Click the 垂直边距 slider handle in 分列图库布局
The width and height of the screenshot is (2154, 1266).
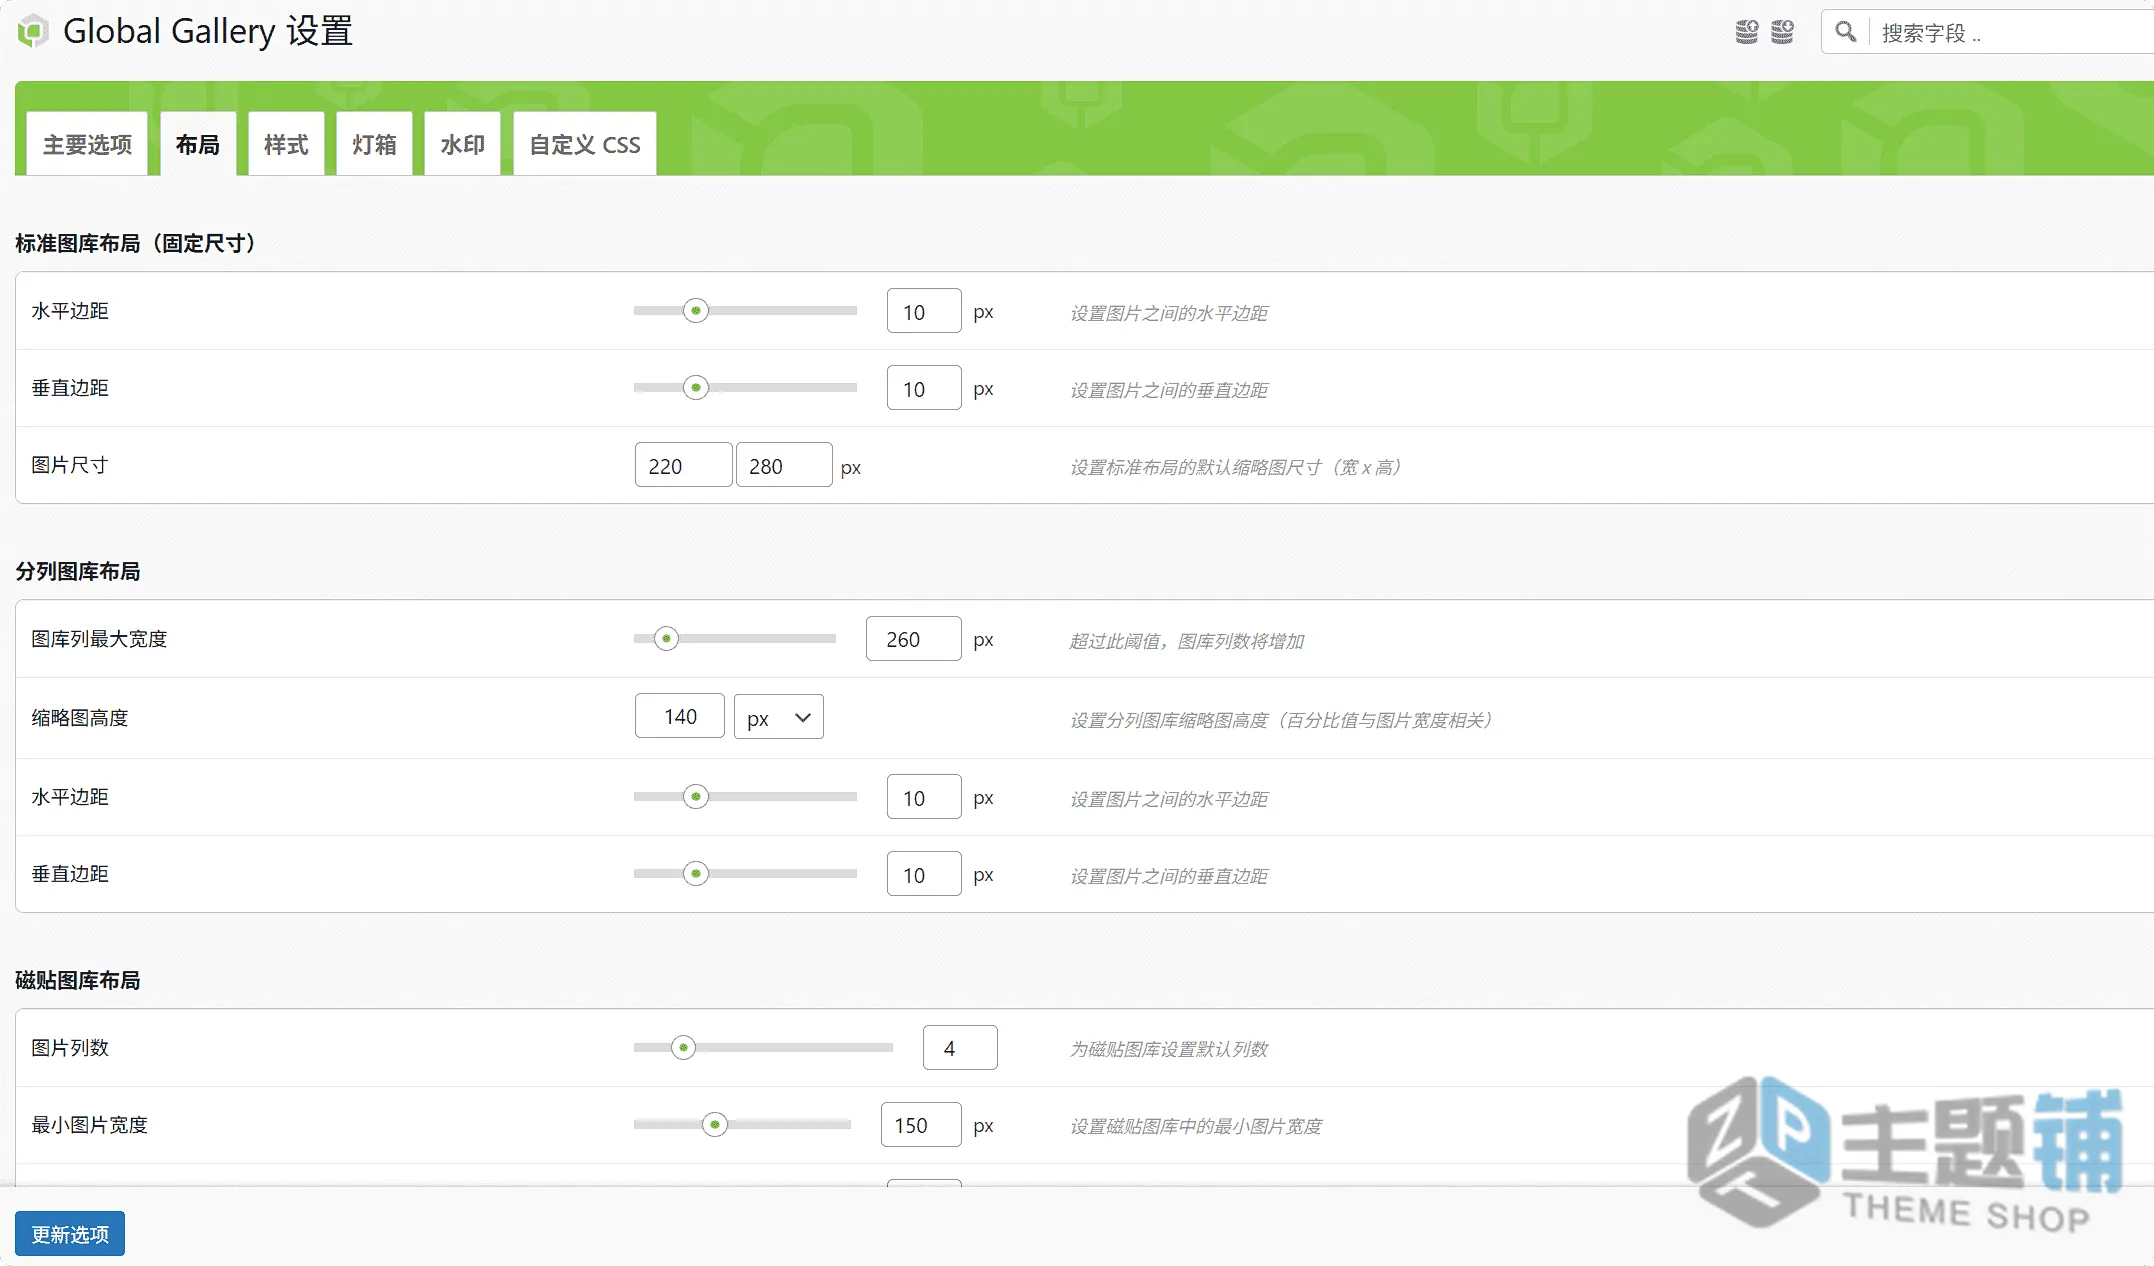[696, 874]
